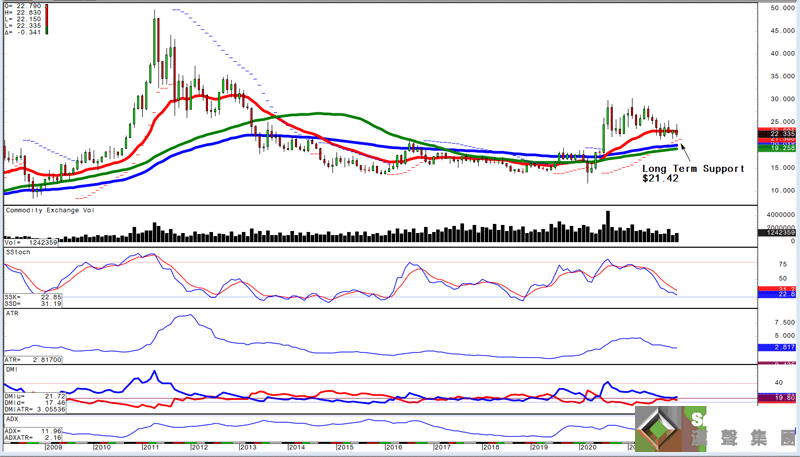Click the ATR indicator panel title

coord(12,313)
